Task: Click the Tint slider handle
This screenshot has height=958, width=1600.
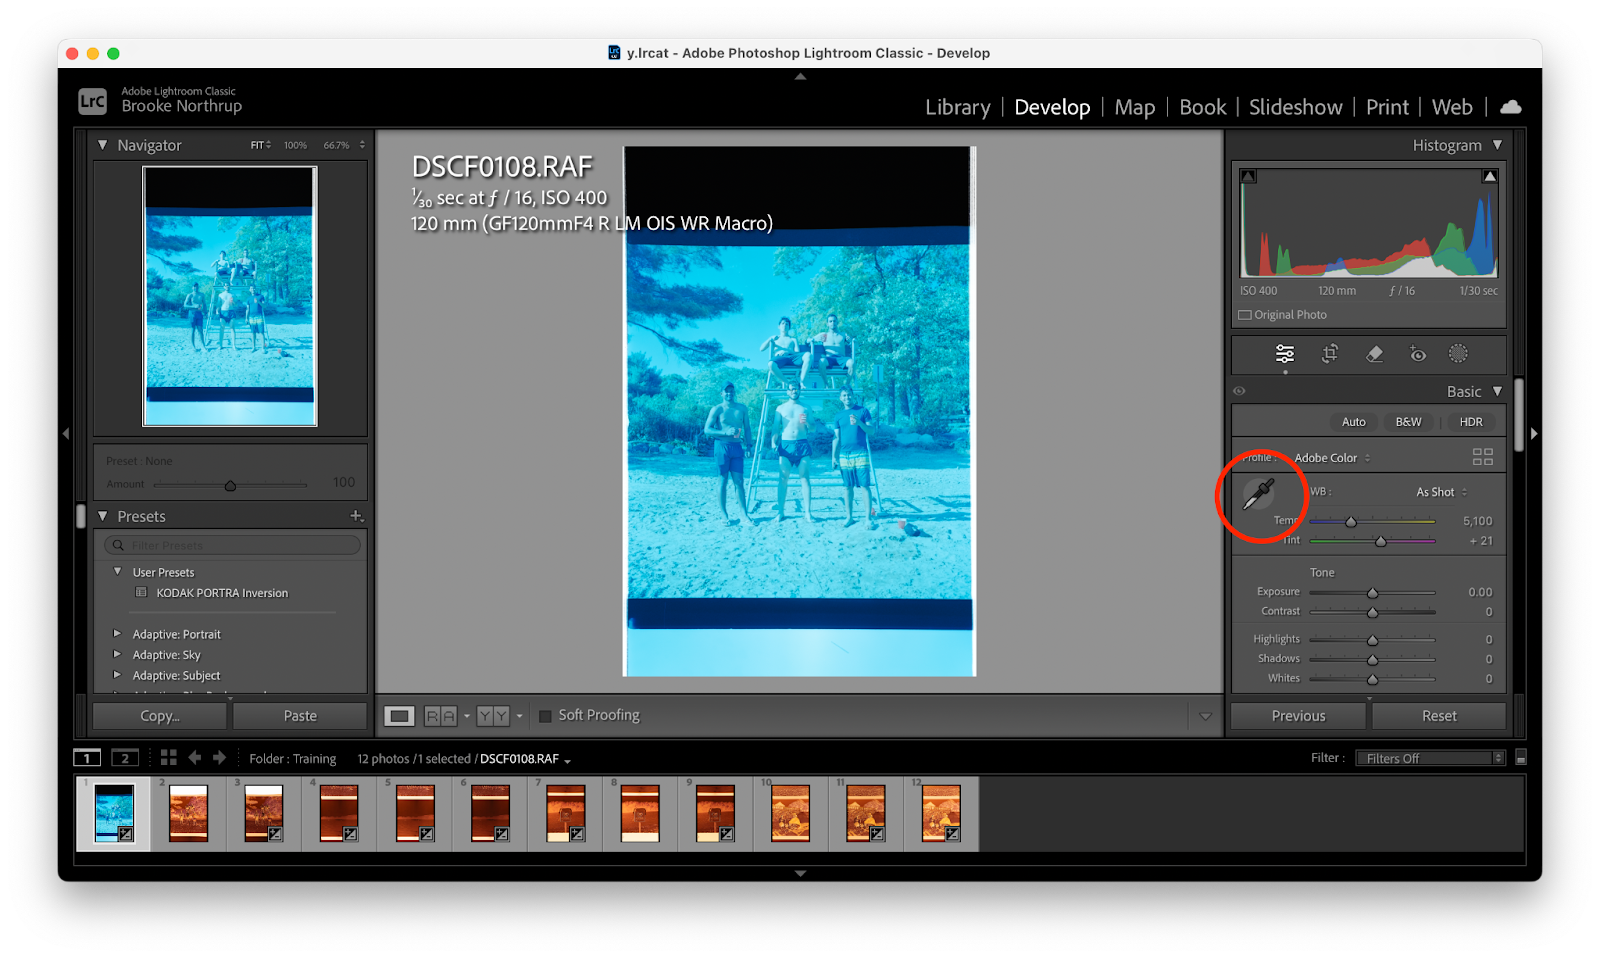Action: pos(1381,541)
